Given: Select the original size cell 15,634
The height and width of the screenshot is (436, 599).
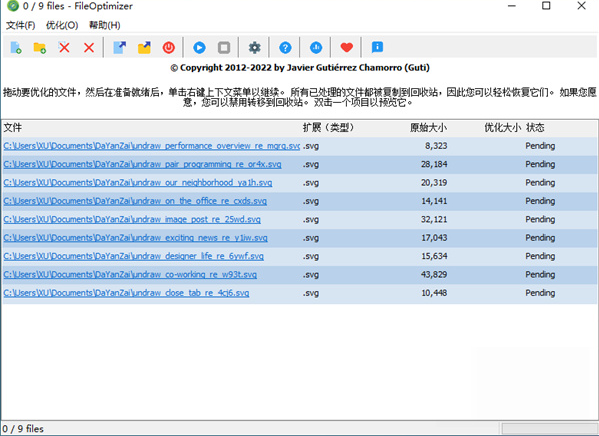Looking at the screenshot, I should 434,256.
